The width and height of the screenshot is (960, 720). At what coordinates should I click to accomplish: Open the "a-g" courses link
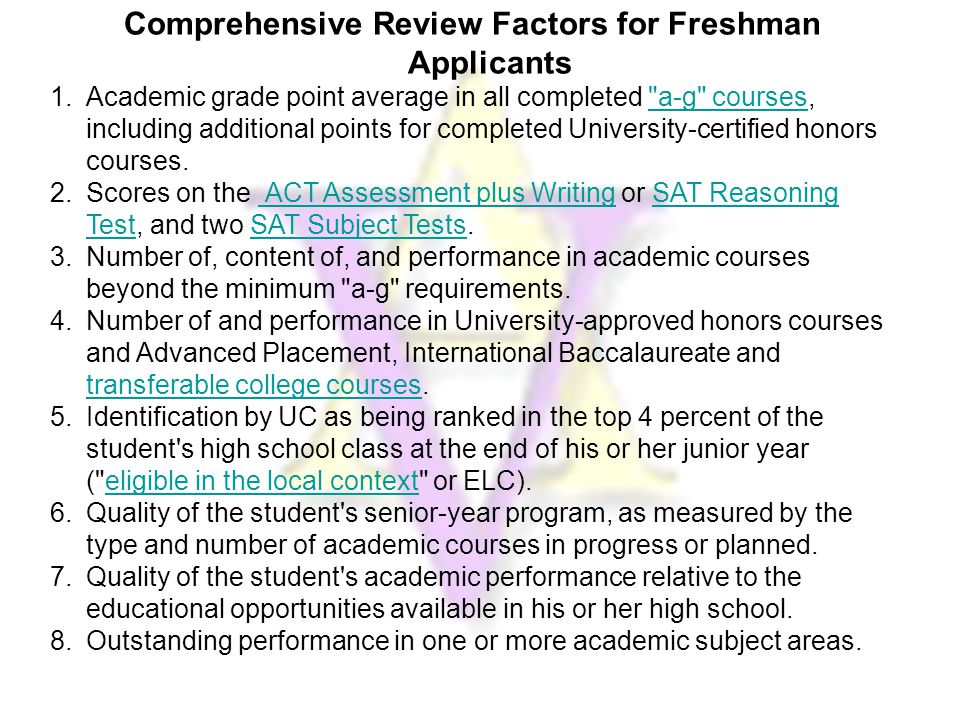(x=728, y=97)
